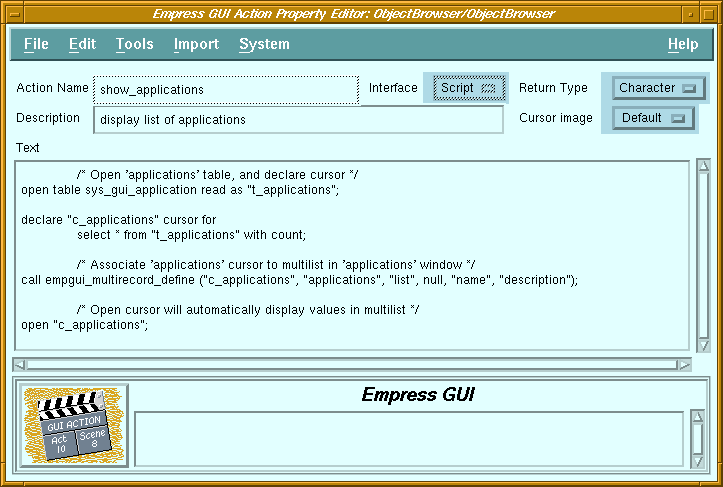Click the horizontal scrollbar left arrow
Screen dimensions: 723x487
(x=19, y=365)
